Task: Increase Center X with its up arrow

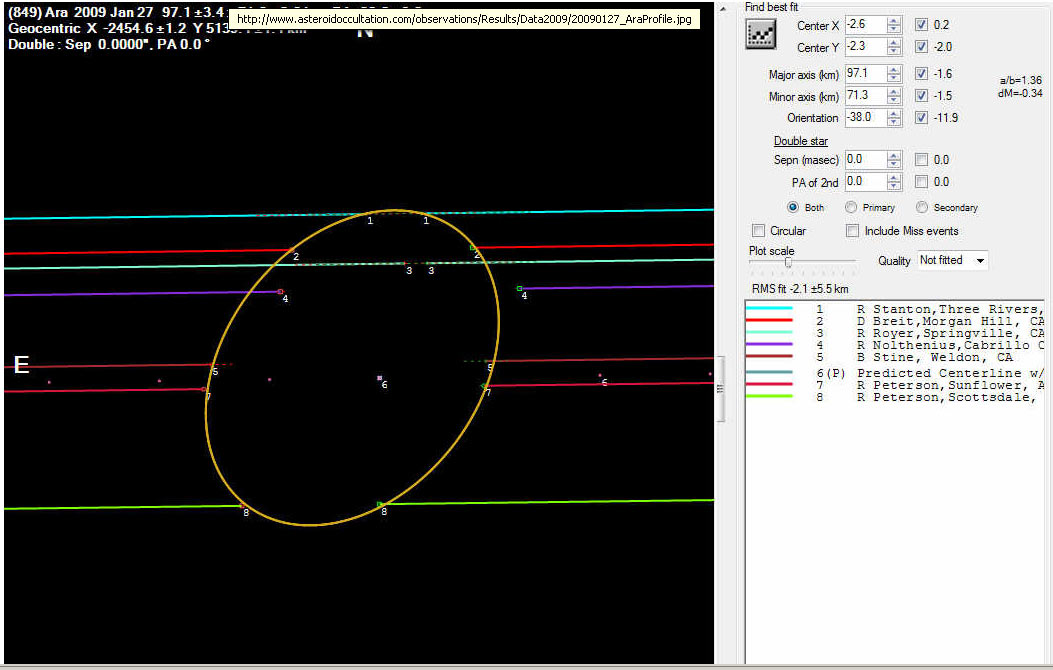Action: (x=894, y=21)
